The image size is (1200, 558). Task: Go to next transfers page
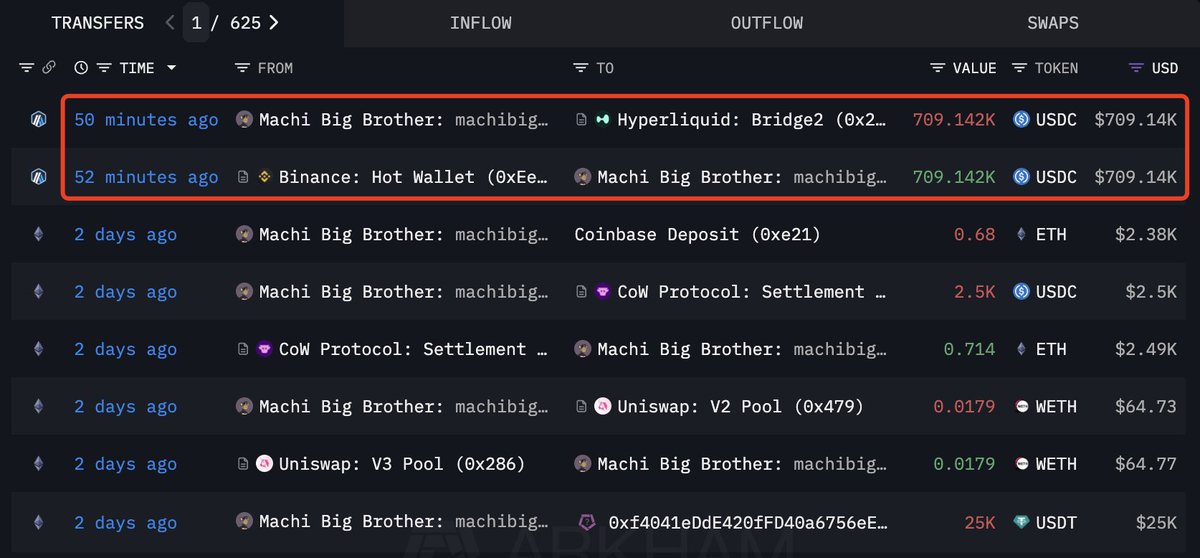click(274, 22)
